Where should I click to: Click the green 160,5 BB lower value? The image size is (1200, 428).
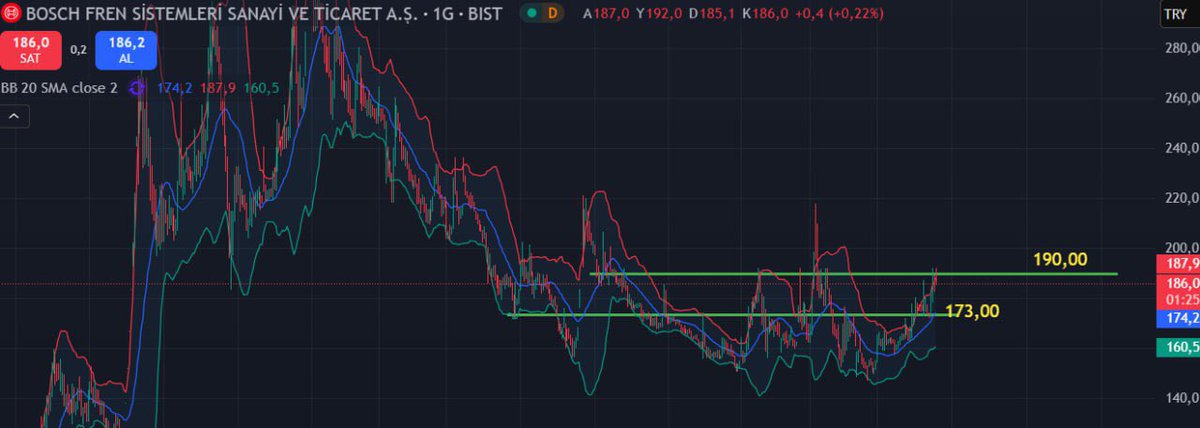(x=261, y=88)
